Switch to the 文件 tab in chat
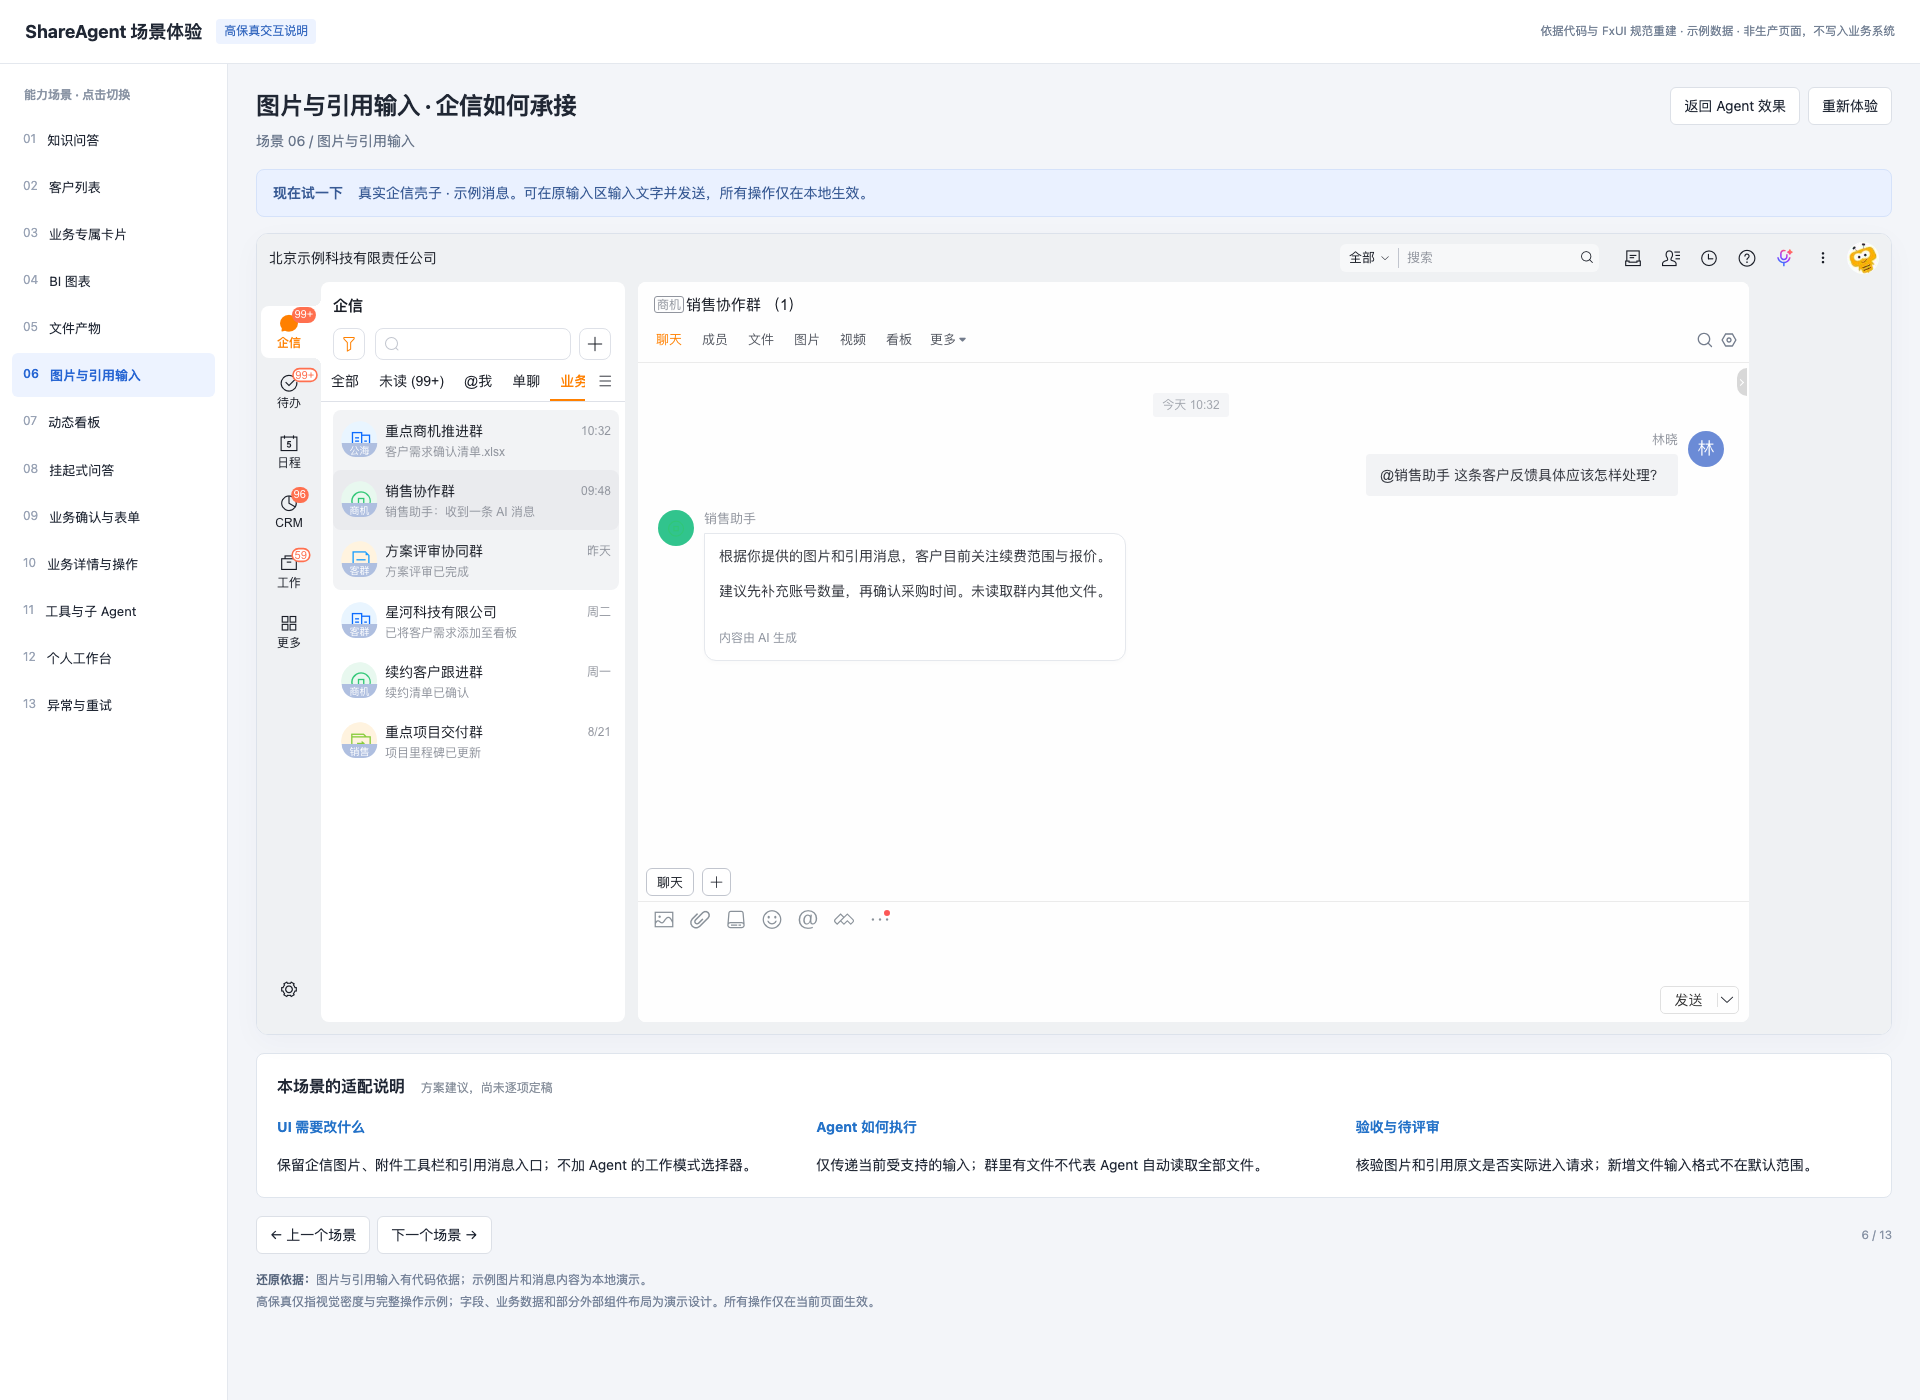1920x1400 pixels. tap(760, 340)
